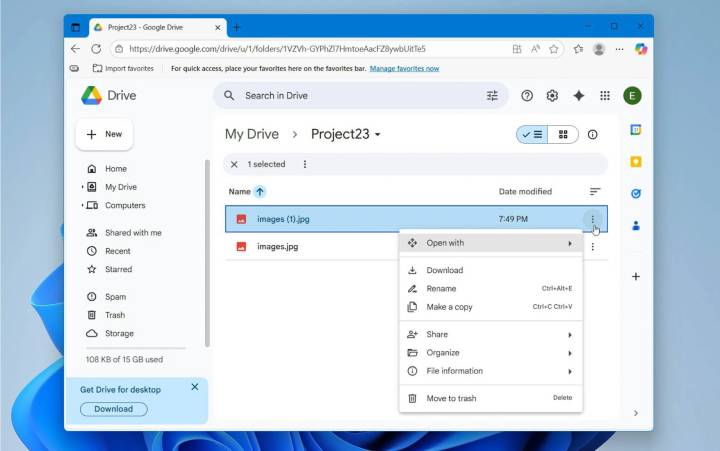
Task: Choose Download from context menu
Action: pos(491,270)
